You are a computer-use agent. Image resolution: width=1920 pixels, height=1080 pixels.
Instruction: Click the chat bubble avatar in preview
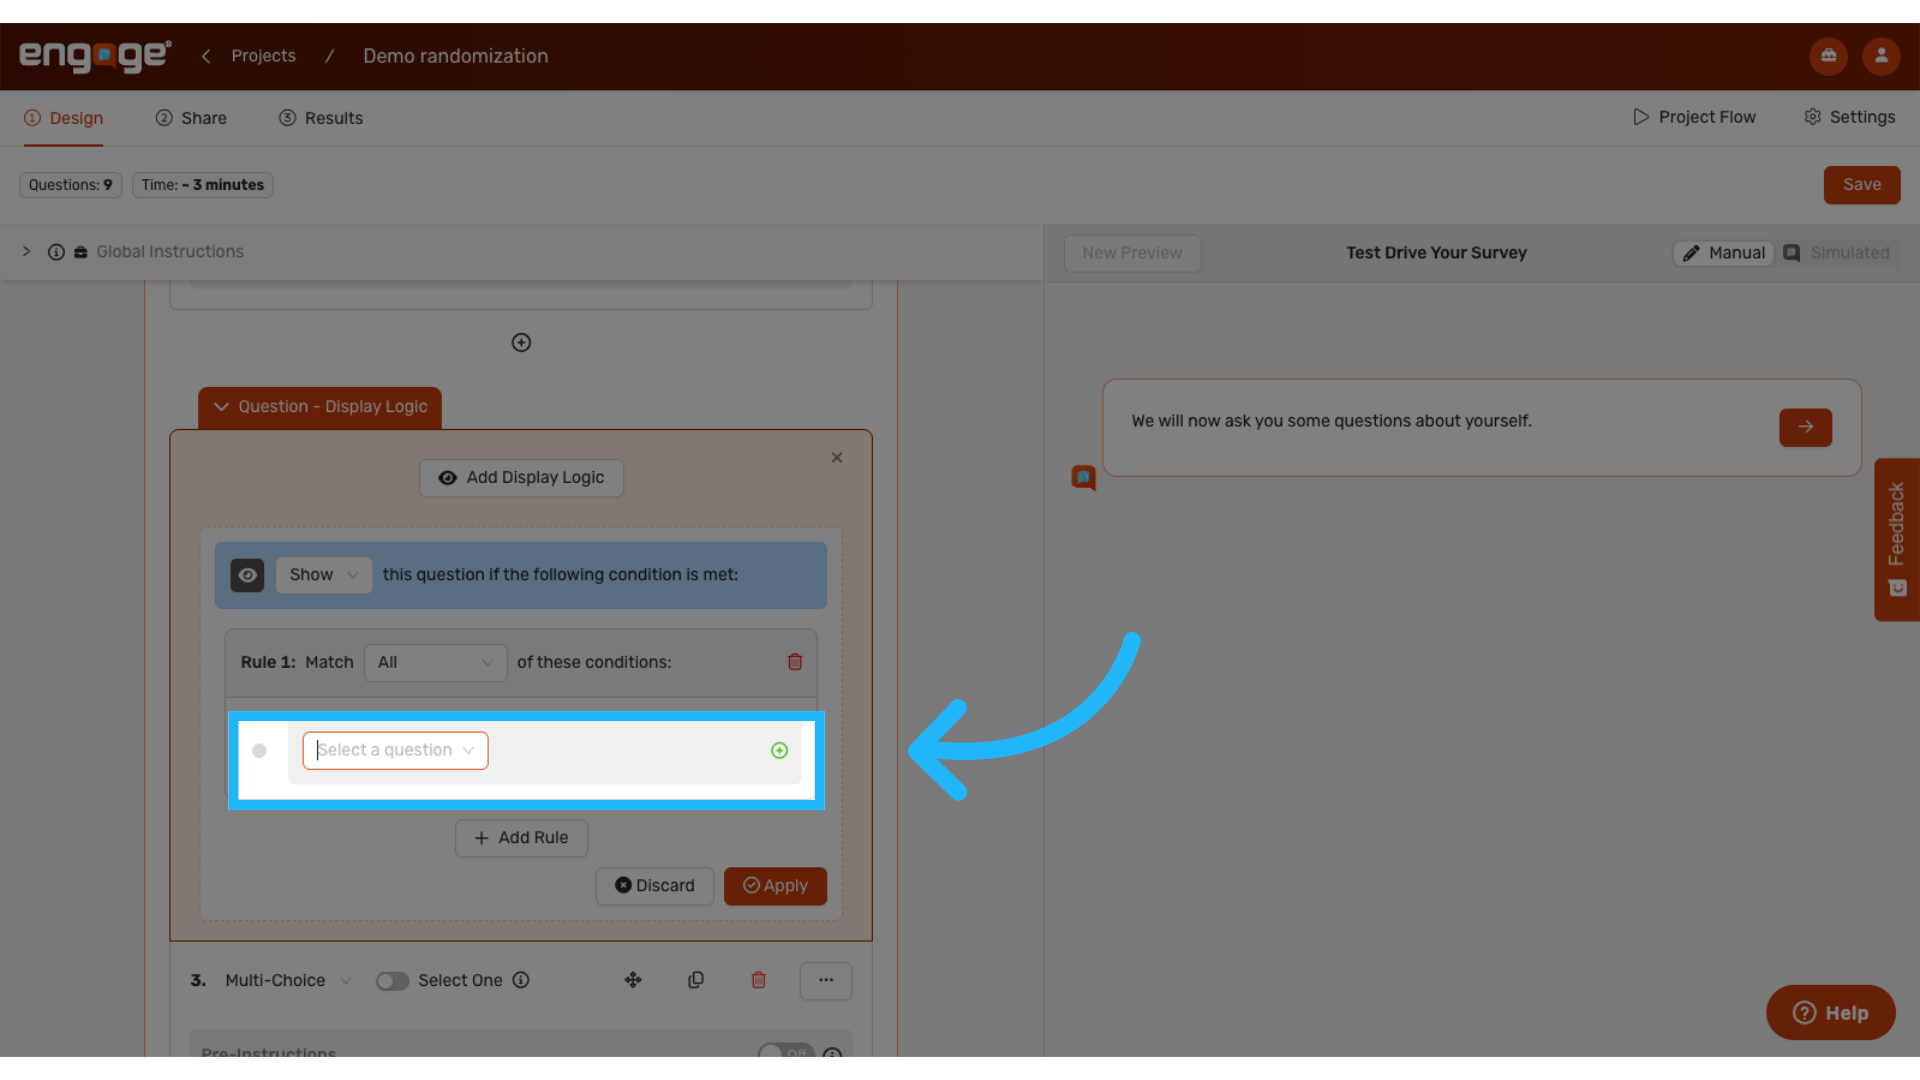pyautogui.click(x=1084, y=478)
